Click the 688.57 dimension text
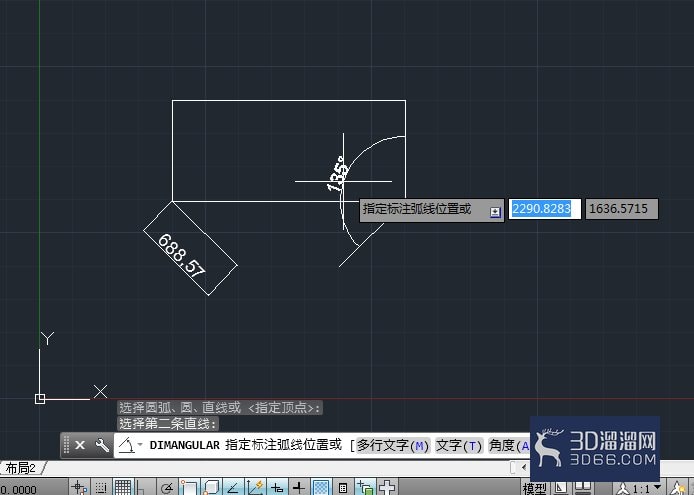 tap(181, 255)
